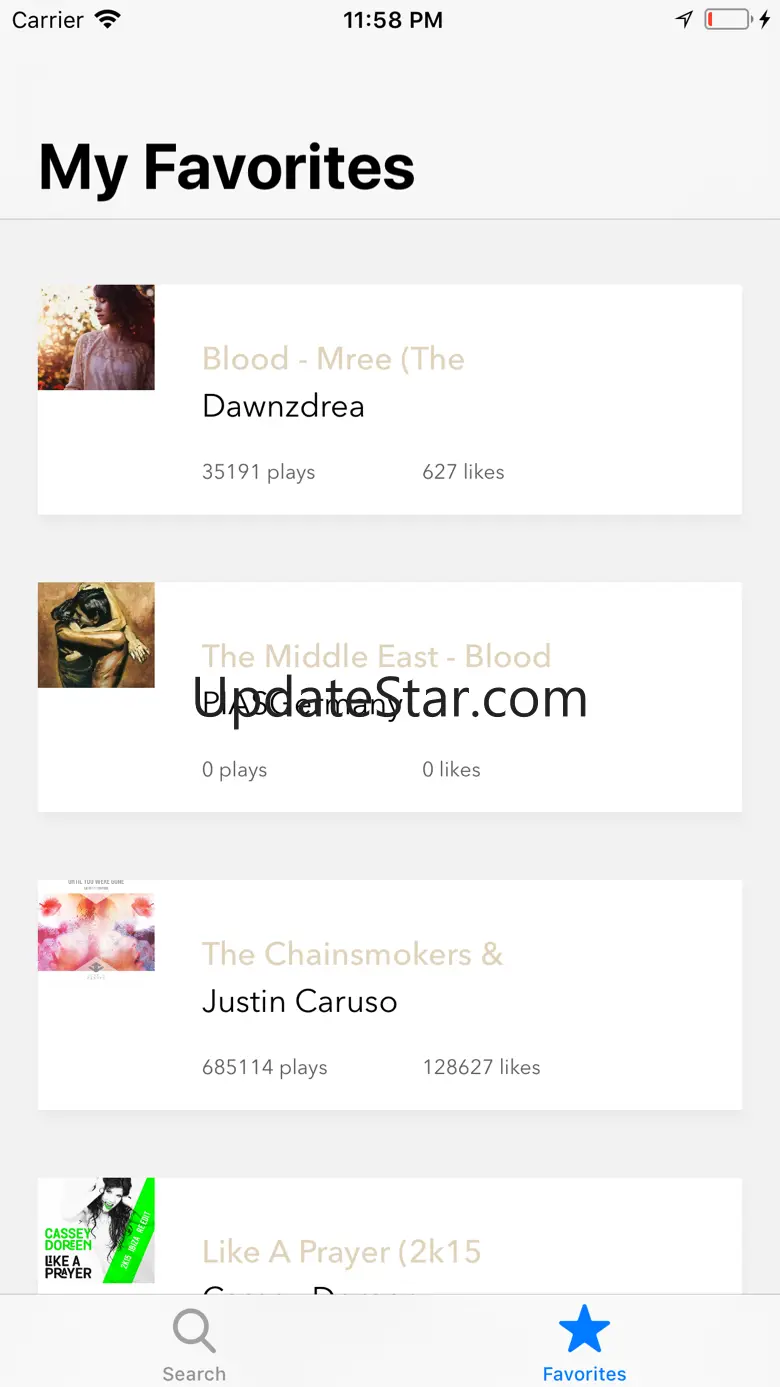Select The Middle East - Blood title
The width and height of the screenshot is (780, 1387).
[376, 656]
